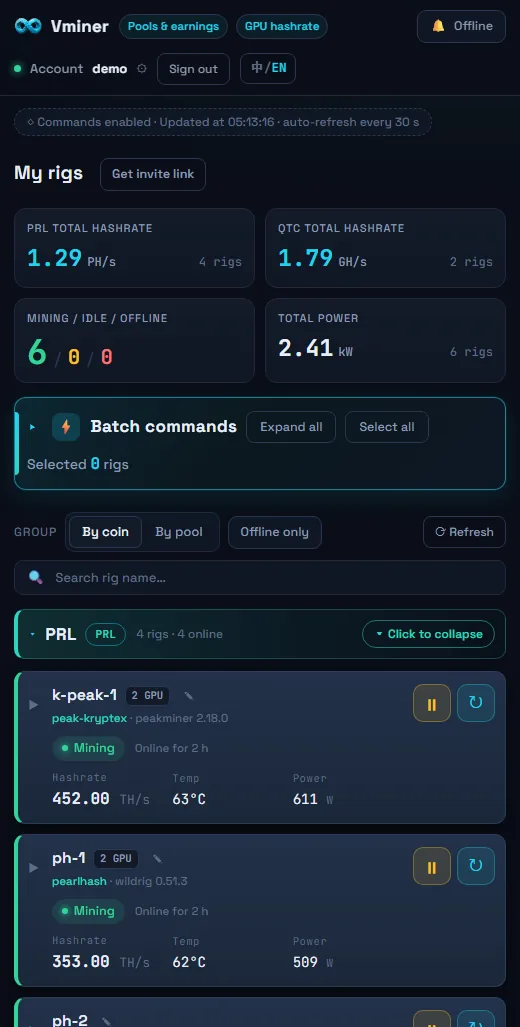Click the Mining status badge on k-peak-1
This screenshot has height=1027, width=520.
88,748
